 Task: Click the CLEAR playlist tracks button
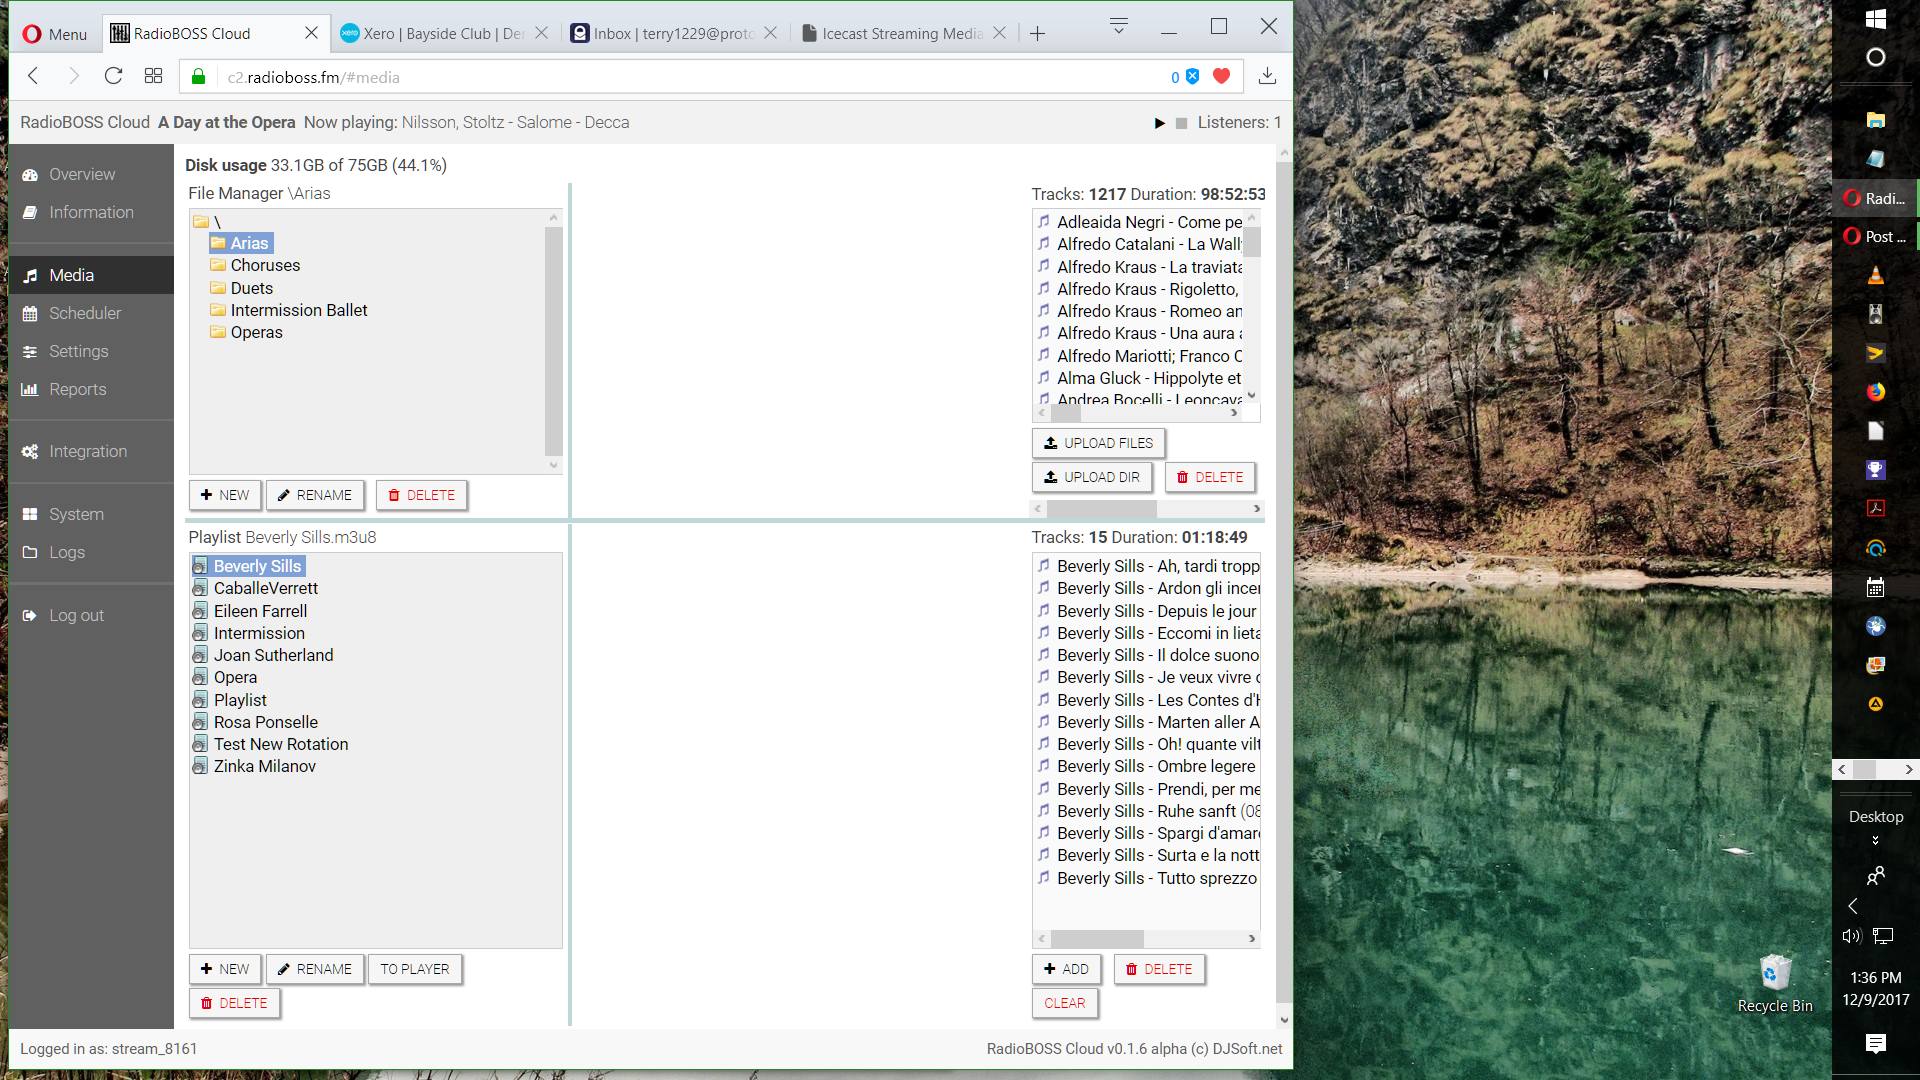point(1064,1003)
